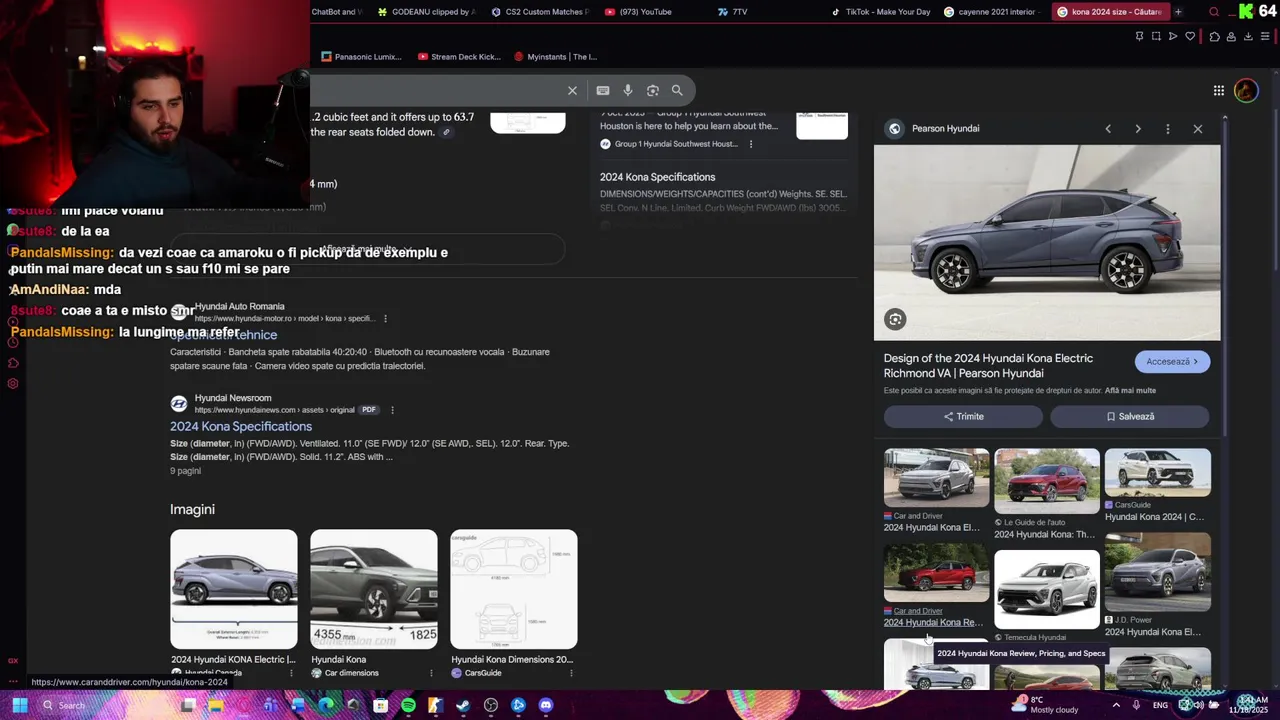The height and width of the screenshot is (720, 1280).
Task: Switch to the CS2 Custom Matches tab
Action: pos(540,12)
